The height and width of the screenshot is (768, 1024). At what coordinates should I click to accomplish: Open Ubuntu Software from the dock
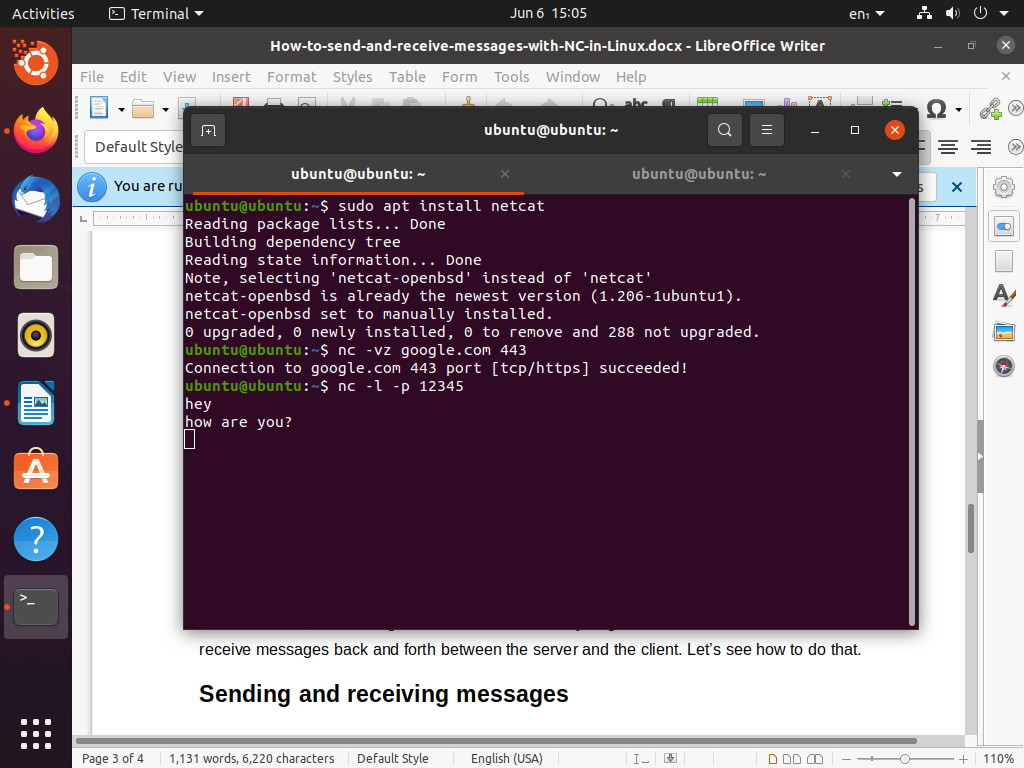[x=36, y=470]
